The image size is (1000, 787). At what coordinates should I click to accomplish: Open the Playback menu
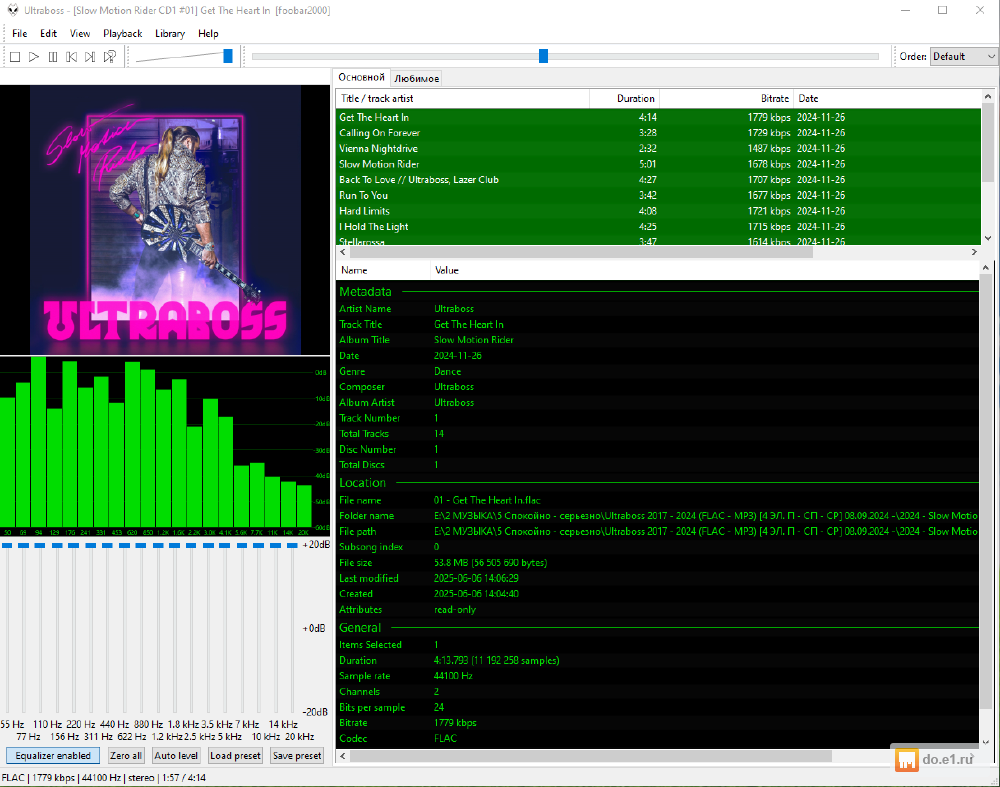(x=122, y=33)
